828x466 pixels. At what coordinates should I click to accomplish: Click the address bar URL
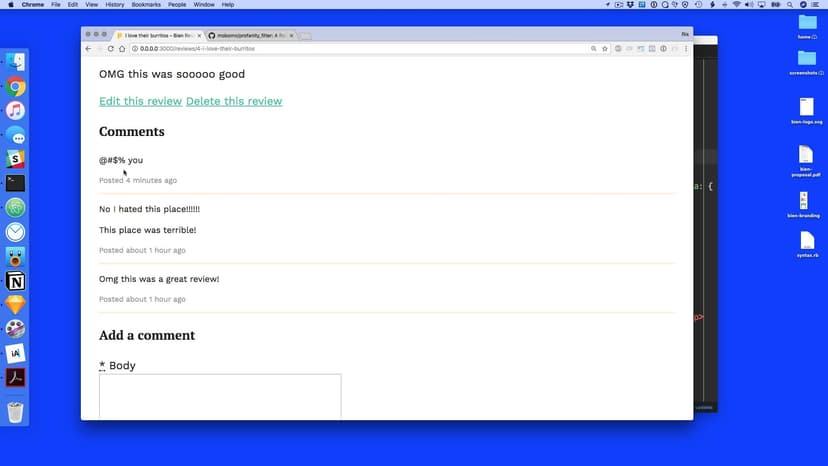click(300, 48)
